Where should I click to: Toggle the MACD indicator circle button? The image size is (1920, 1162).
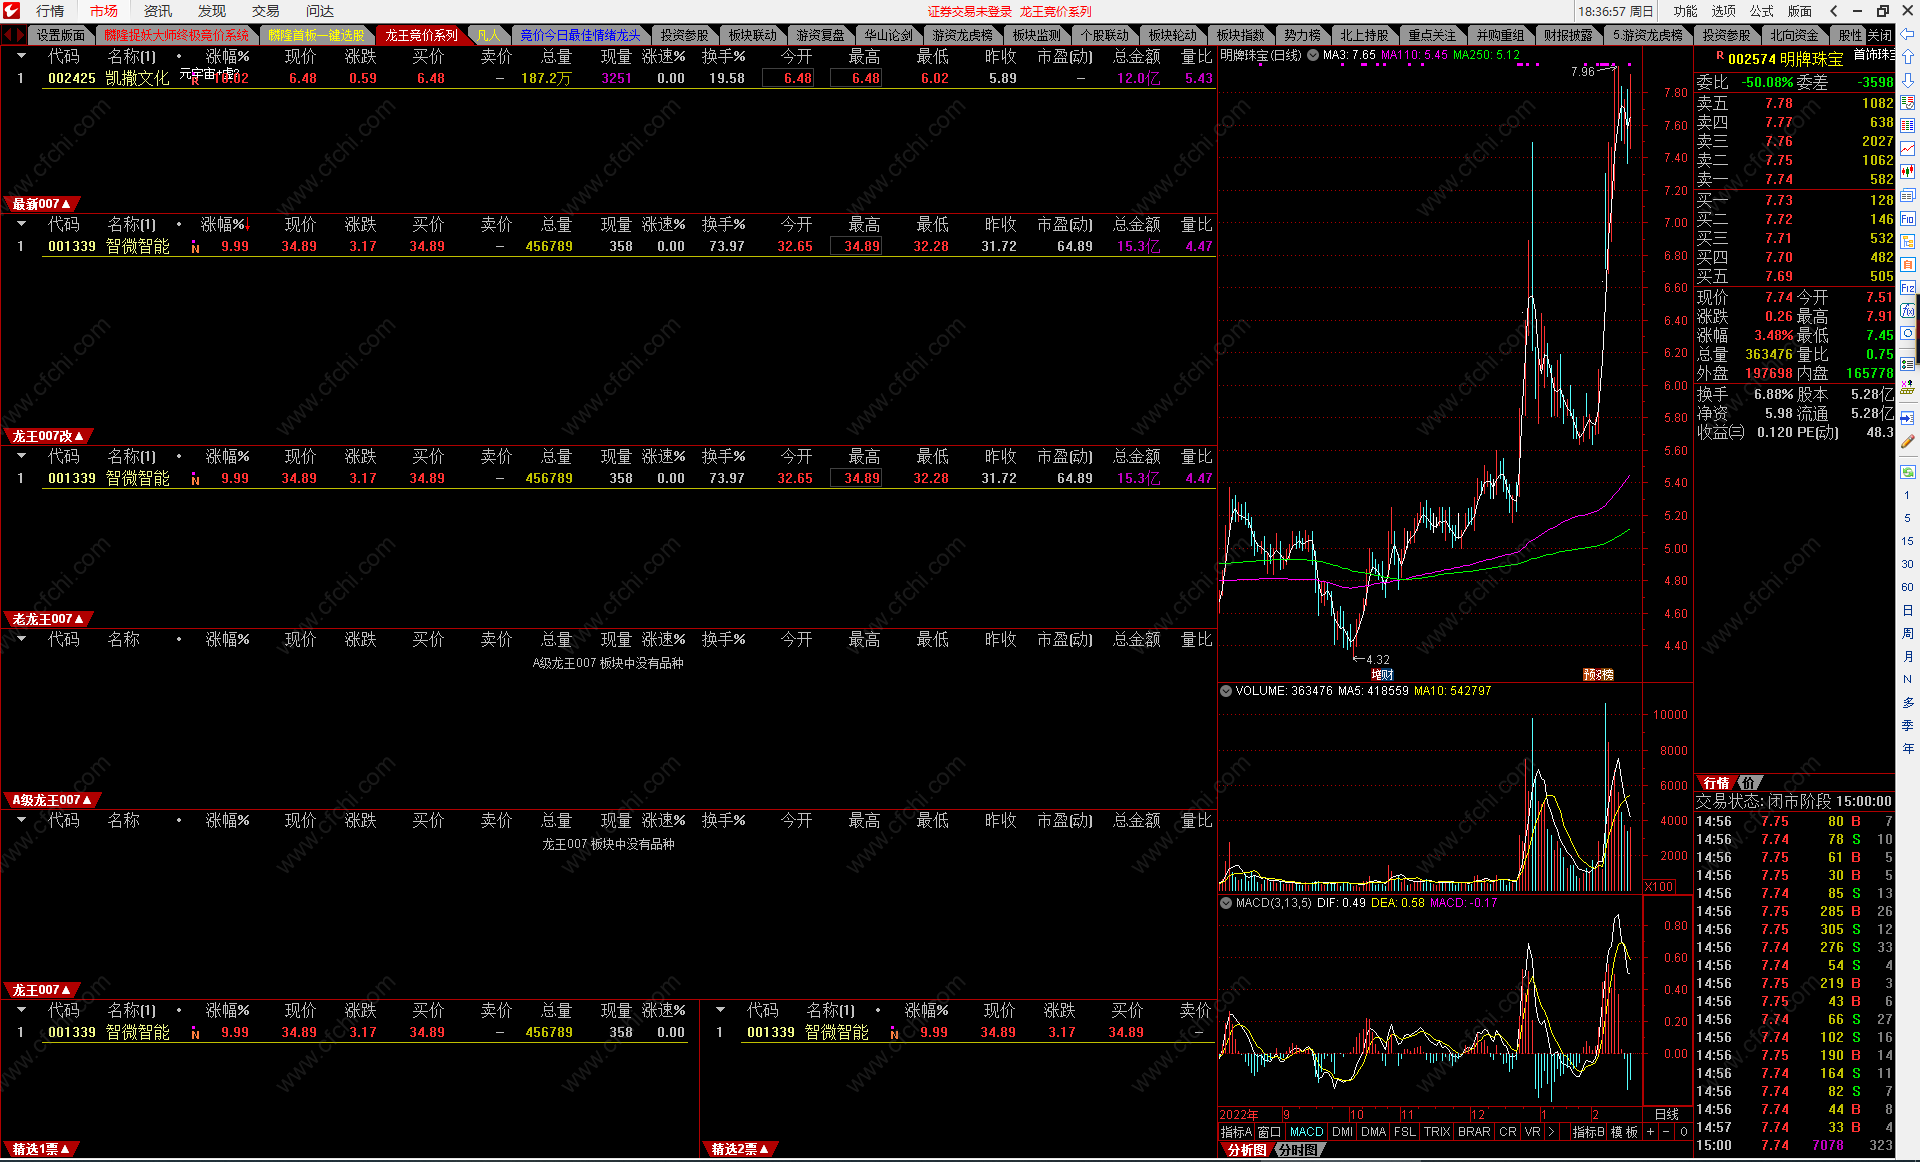coord(1226,903)
